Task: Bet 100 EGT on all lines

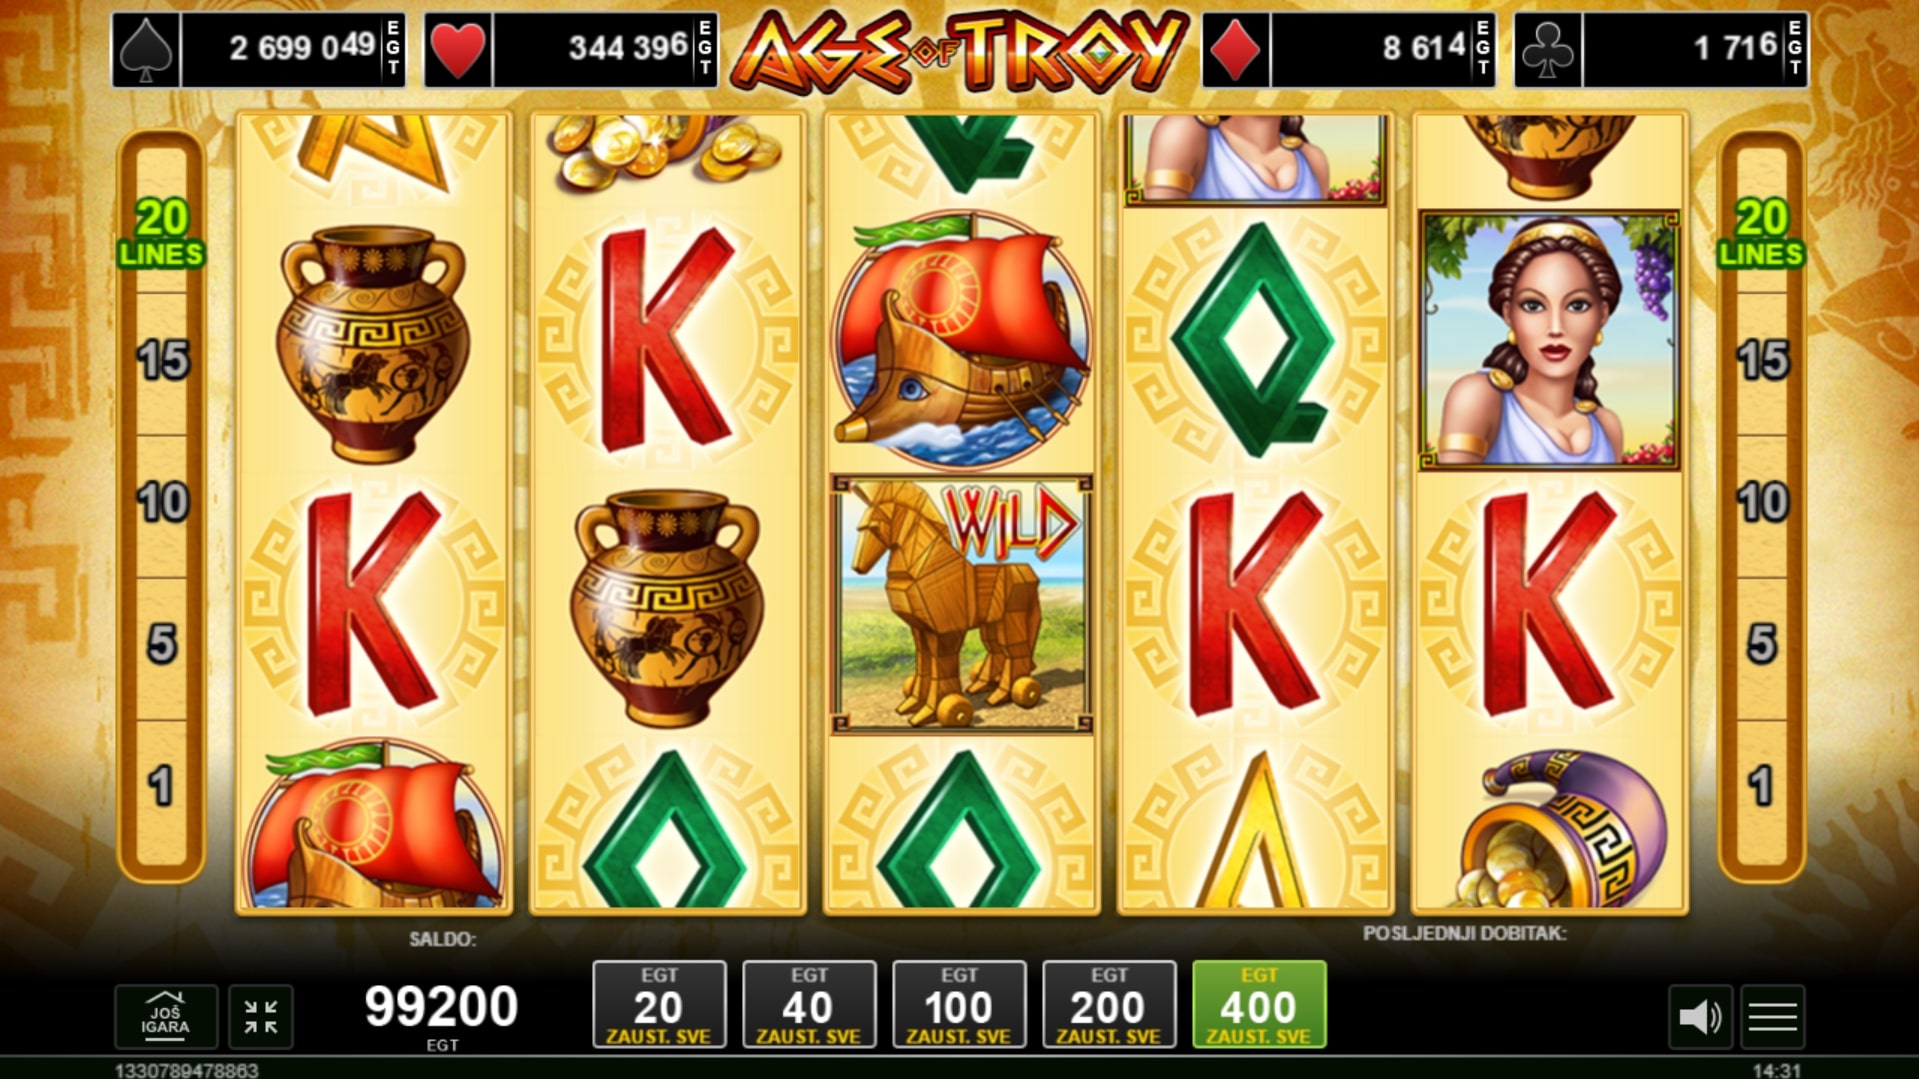Action: coord(959,1005)
